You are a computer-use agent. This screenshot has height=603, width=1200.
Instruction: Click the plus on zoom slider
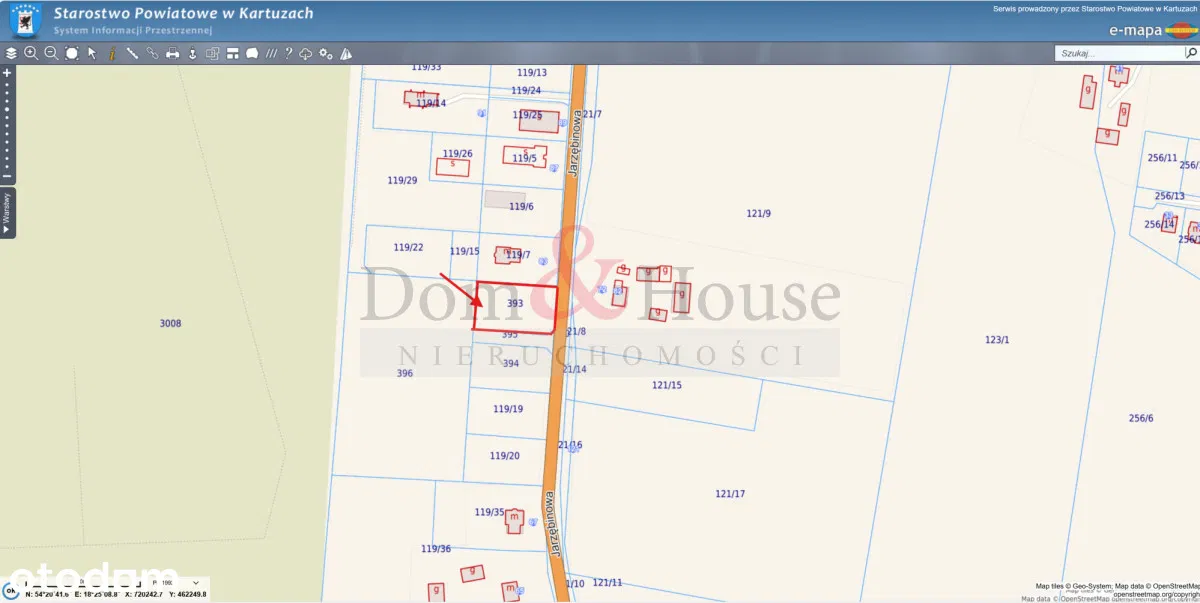[7, 73]
